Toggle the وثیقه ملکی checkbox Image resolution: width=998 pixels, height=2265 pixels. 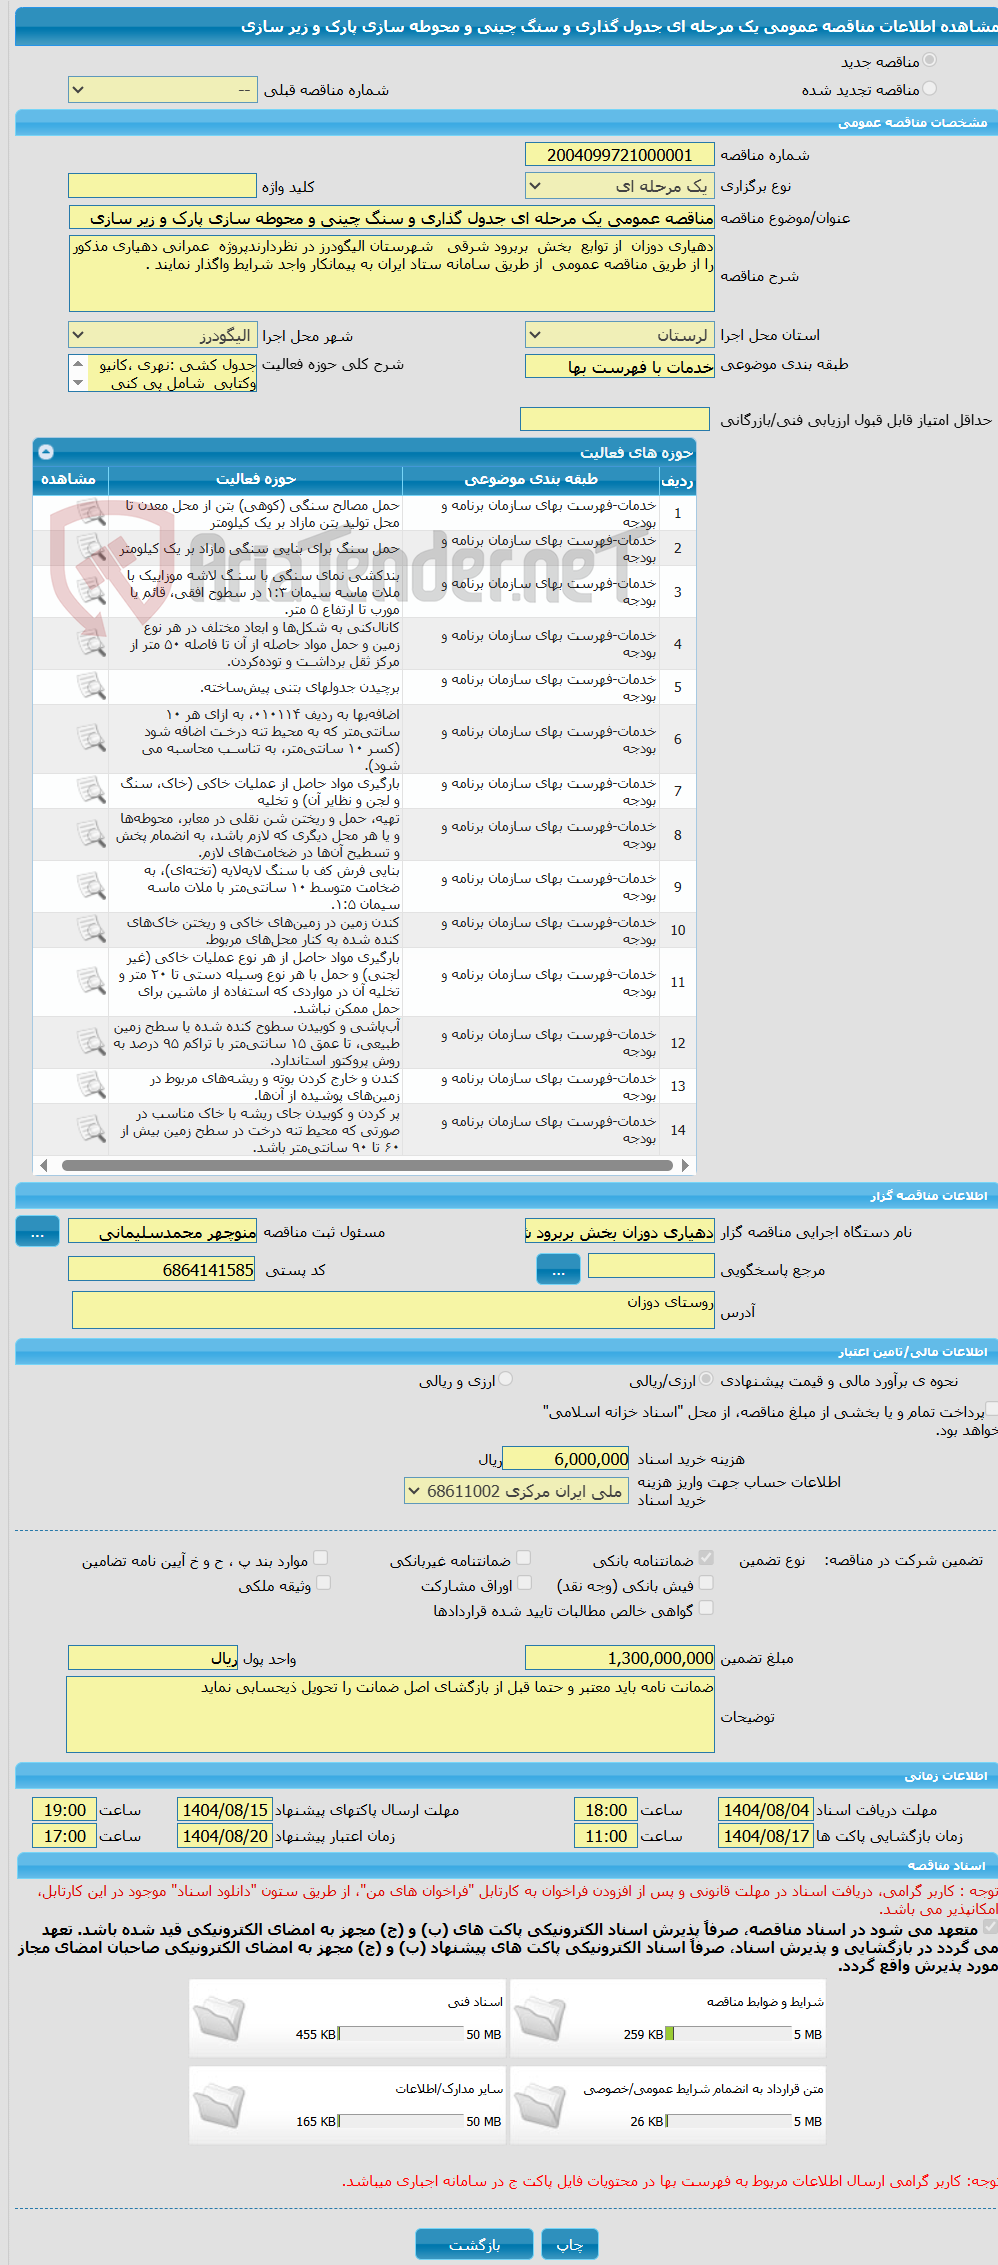coord(323,1583)
